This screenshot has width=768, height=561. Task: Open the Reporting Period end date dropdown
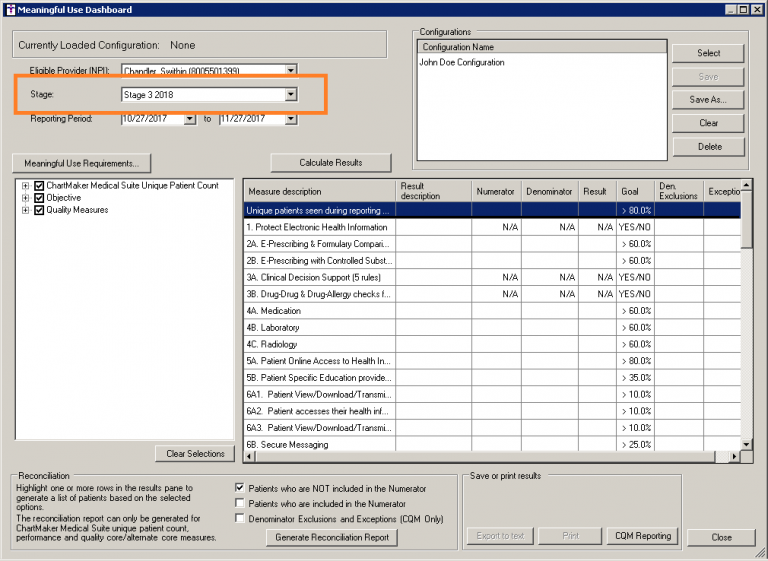[291, 119]
